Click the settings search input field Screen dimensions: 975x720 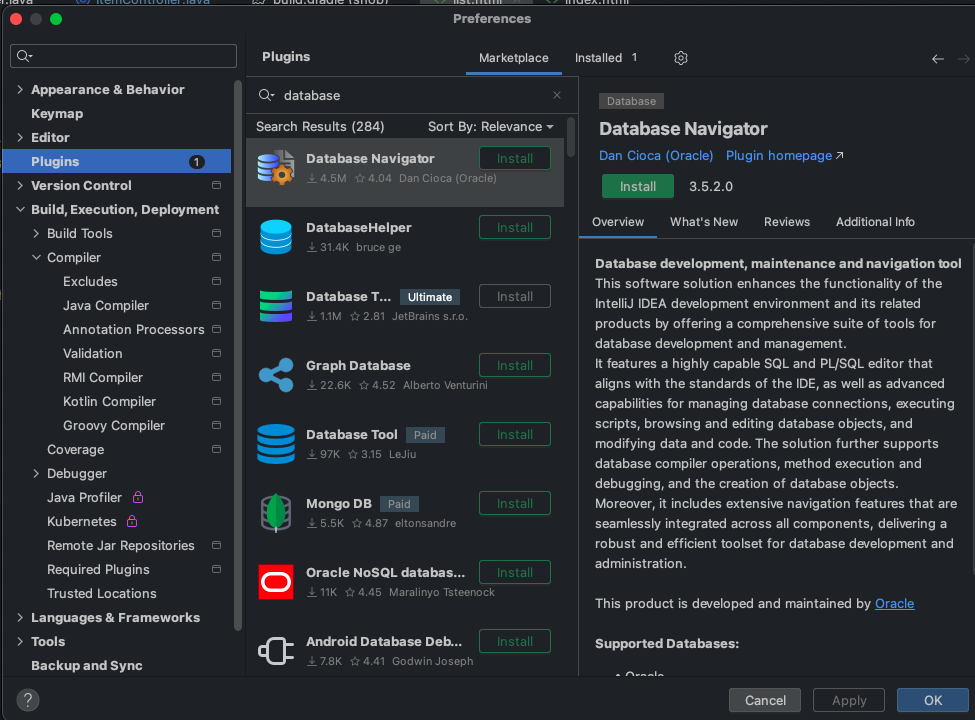(x=123, y=56)
